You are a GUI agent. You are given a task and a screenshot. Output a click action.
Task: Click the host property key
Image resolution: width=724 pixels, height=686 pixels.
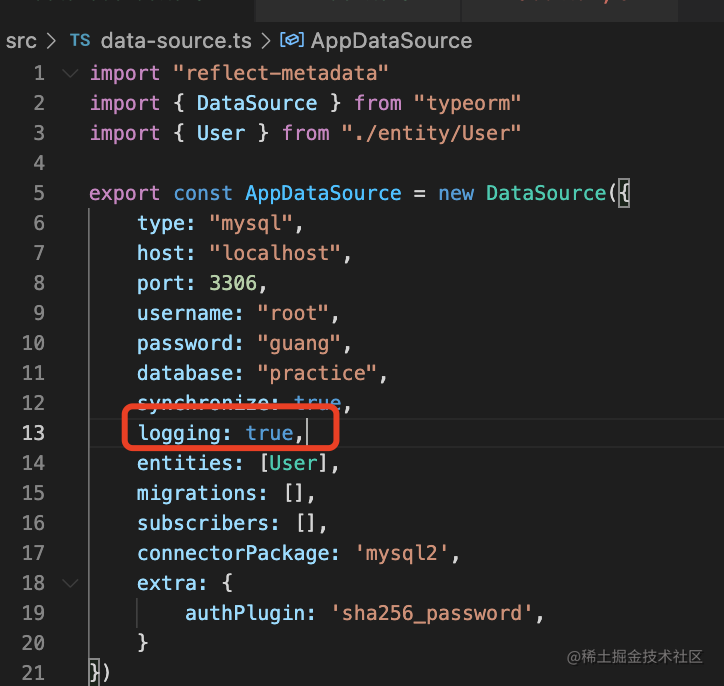[x=160, y=253]
